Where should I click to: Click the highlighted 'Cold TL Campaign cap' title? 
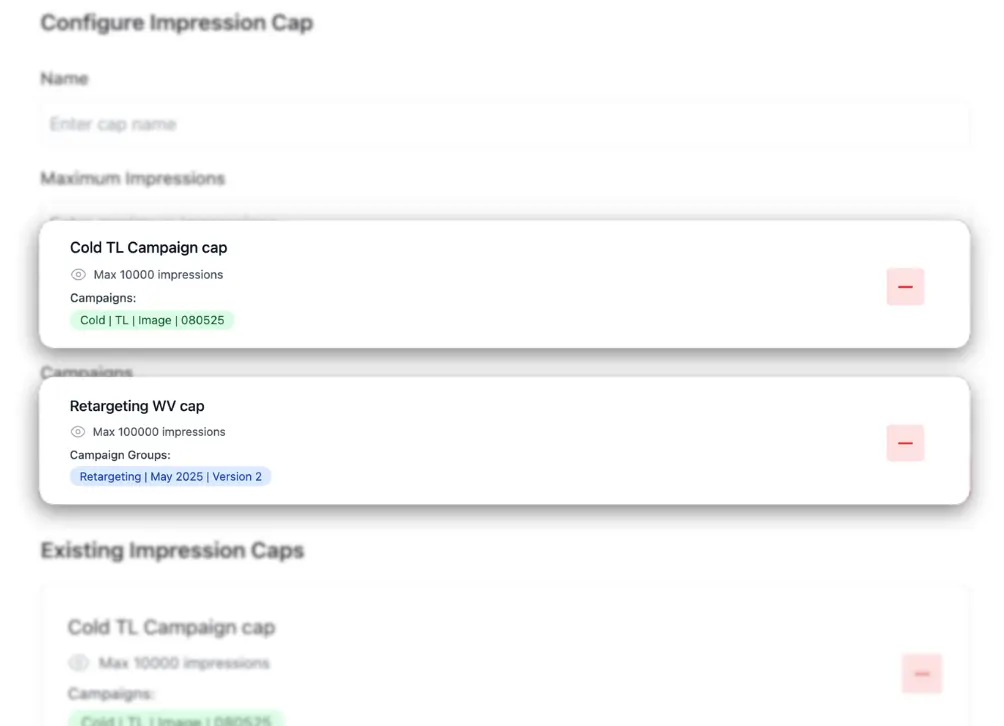click(x=148, y=248)
